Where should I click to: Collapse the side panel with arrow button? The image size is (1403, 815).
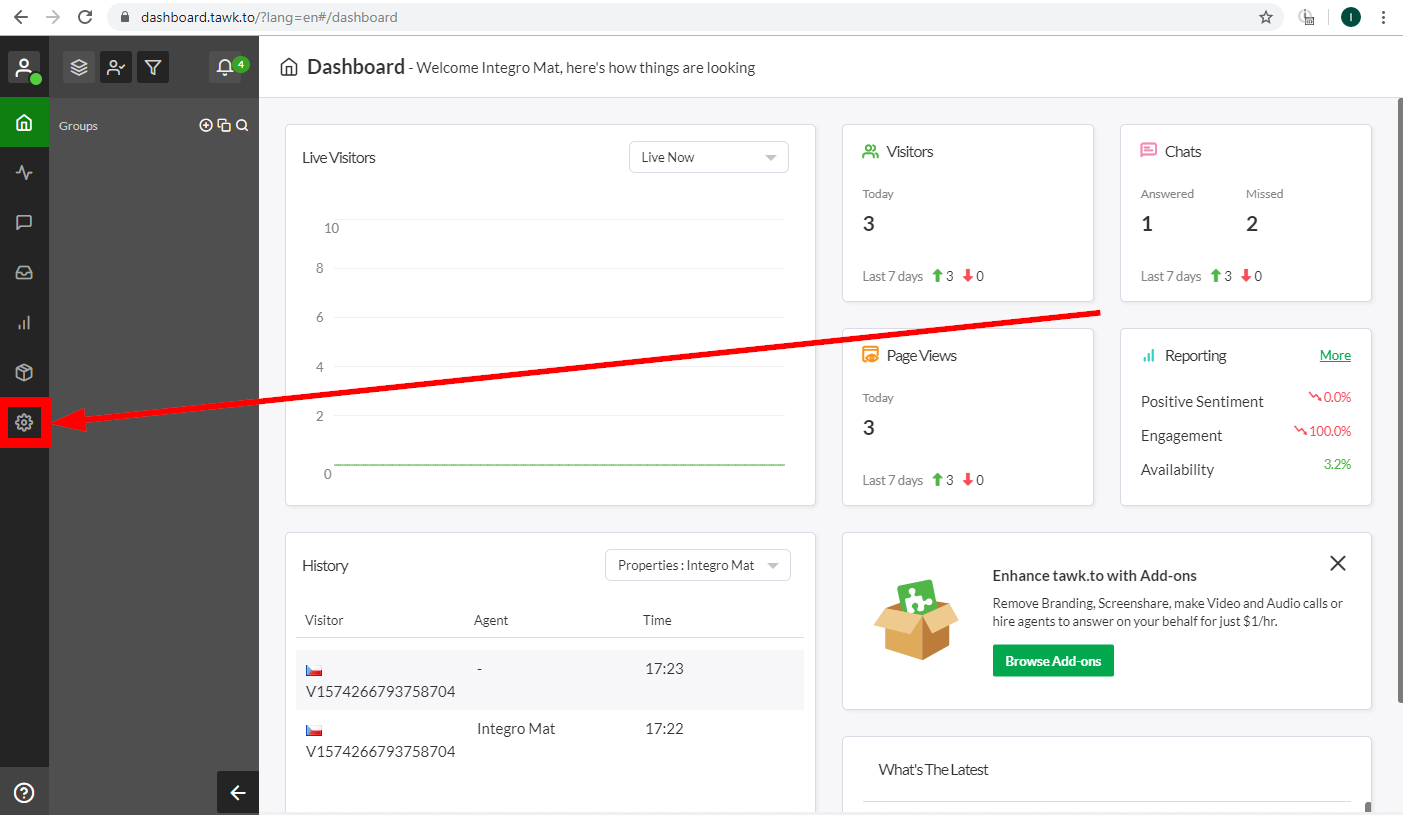pos(238,793)
